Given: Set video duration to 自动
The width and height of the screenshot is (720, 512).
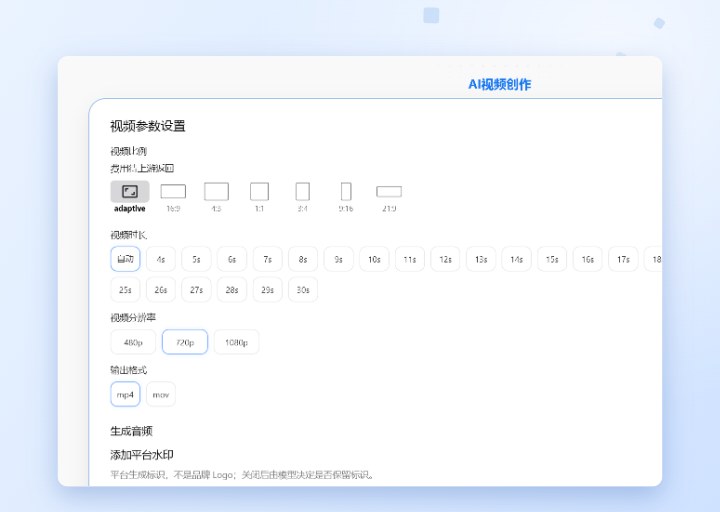Looking at the screenshot, I should [x=125, y=259].
